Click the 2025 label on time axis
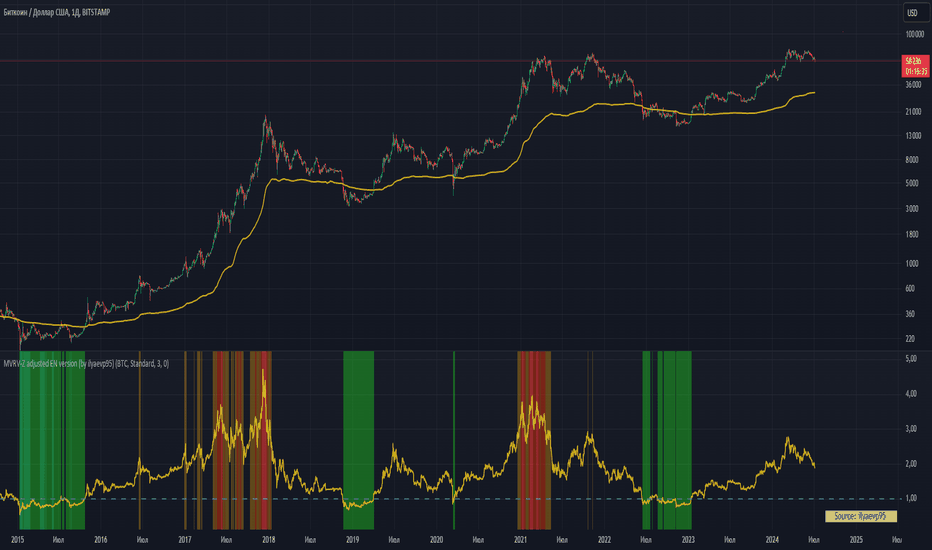The image size is (932, 550). click(x=857, y=540)
